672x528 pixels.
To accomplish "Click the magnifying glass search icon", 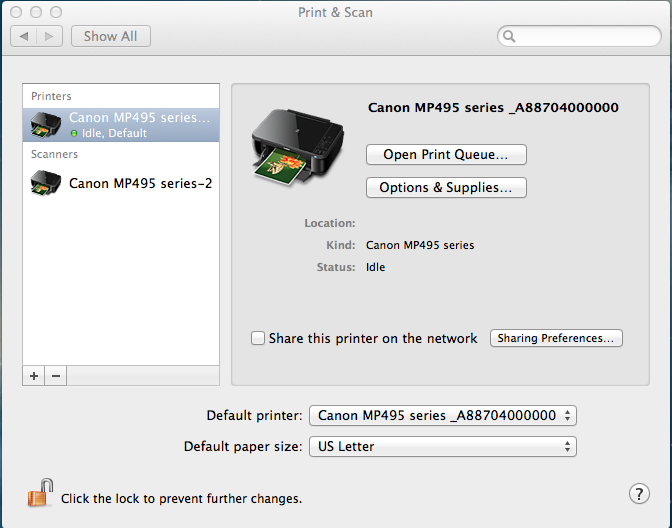I will pos(509,36).
